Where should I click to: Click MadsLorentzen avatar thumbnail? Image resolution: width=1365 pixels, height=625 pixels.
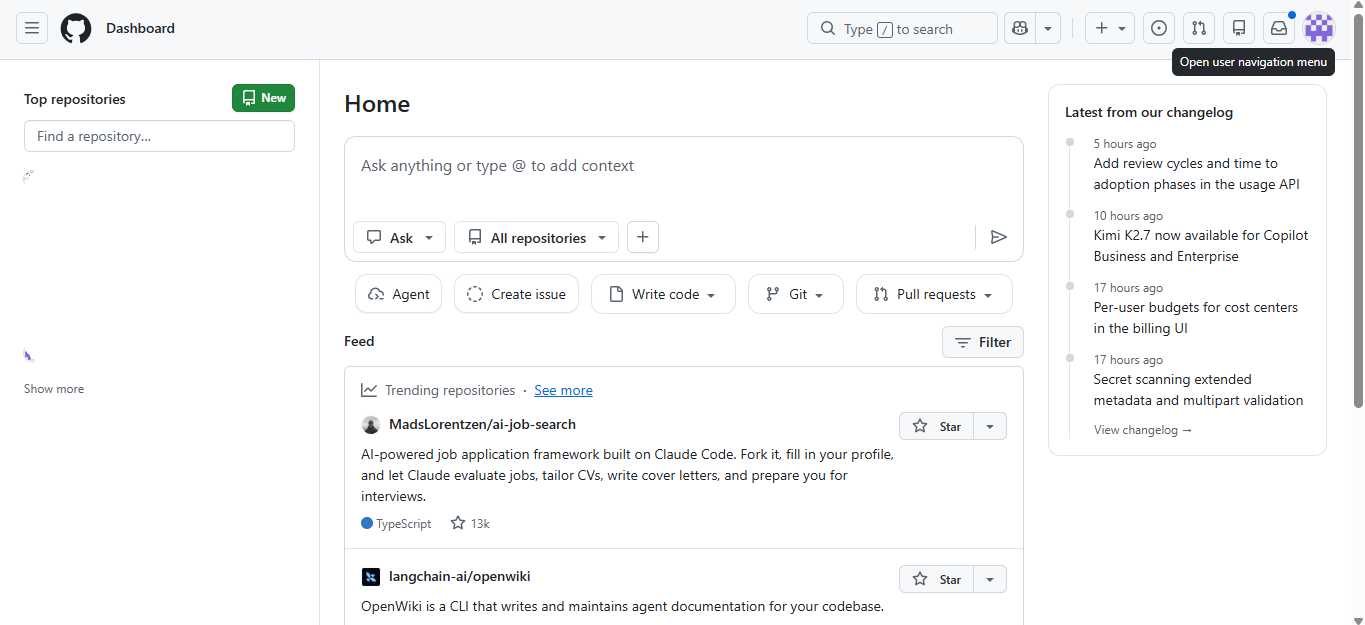pyautogui.click(x=371, y=425)
